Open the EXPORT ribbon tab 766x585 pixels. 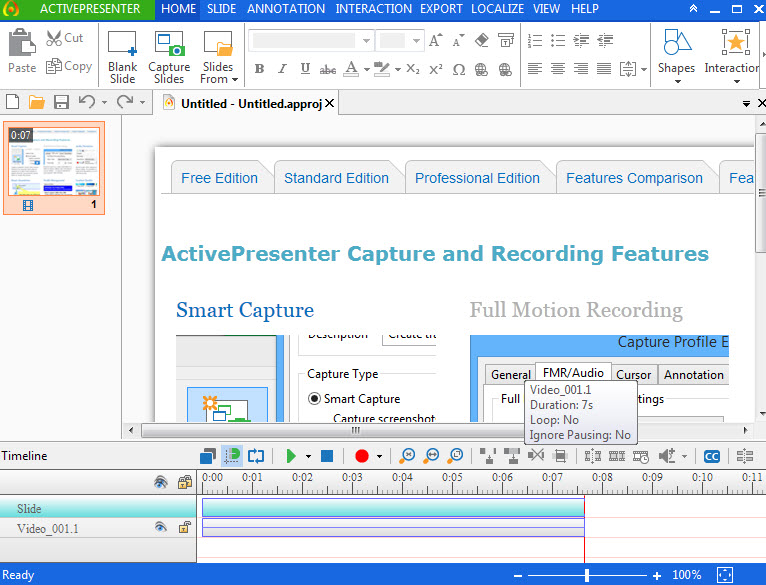tap(441, 9)
